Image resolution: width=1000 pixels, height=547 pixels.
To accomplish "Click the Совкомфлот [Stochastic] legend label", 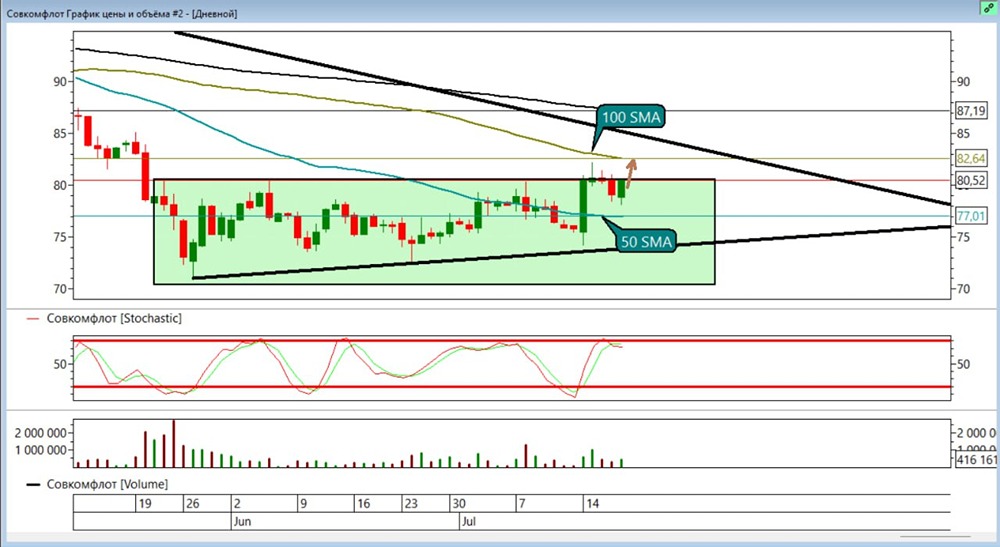I will (x=114, y=318).
